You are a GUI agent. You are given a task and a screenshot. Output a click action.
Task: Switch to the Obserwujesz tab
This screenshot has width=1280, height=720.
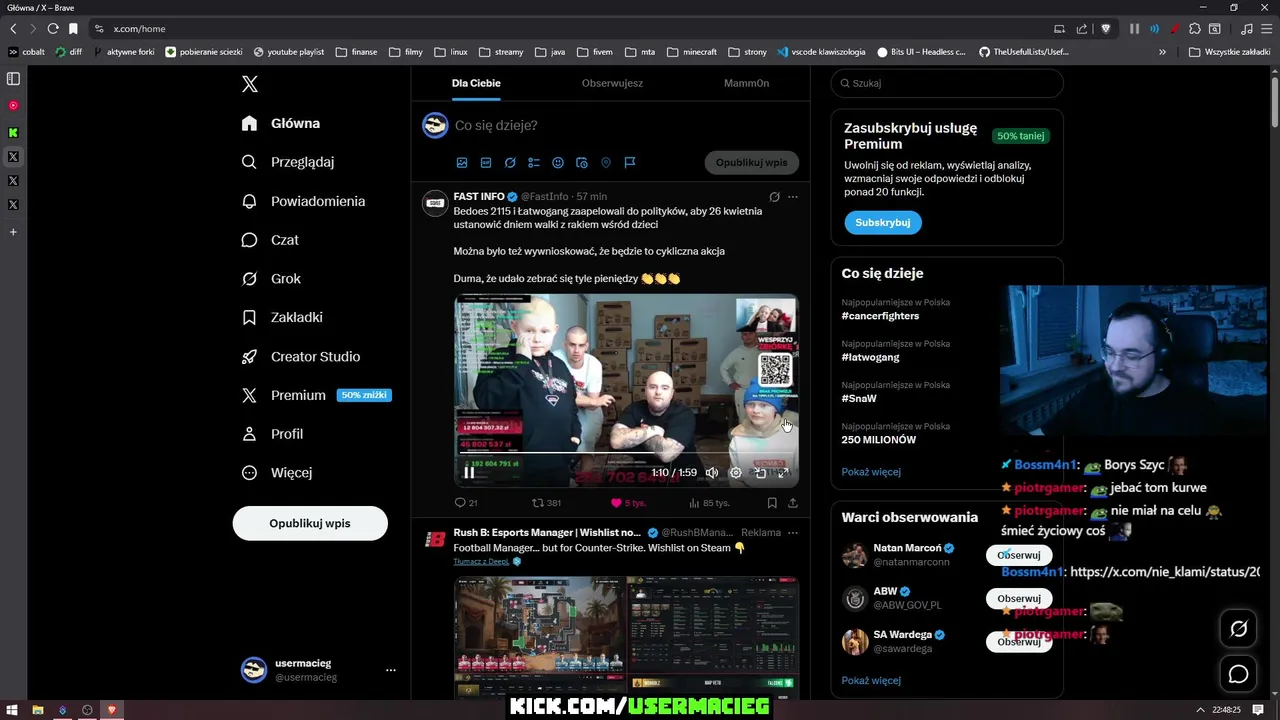(x=612, y=83)
